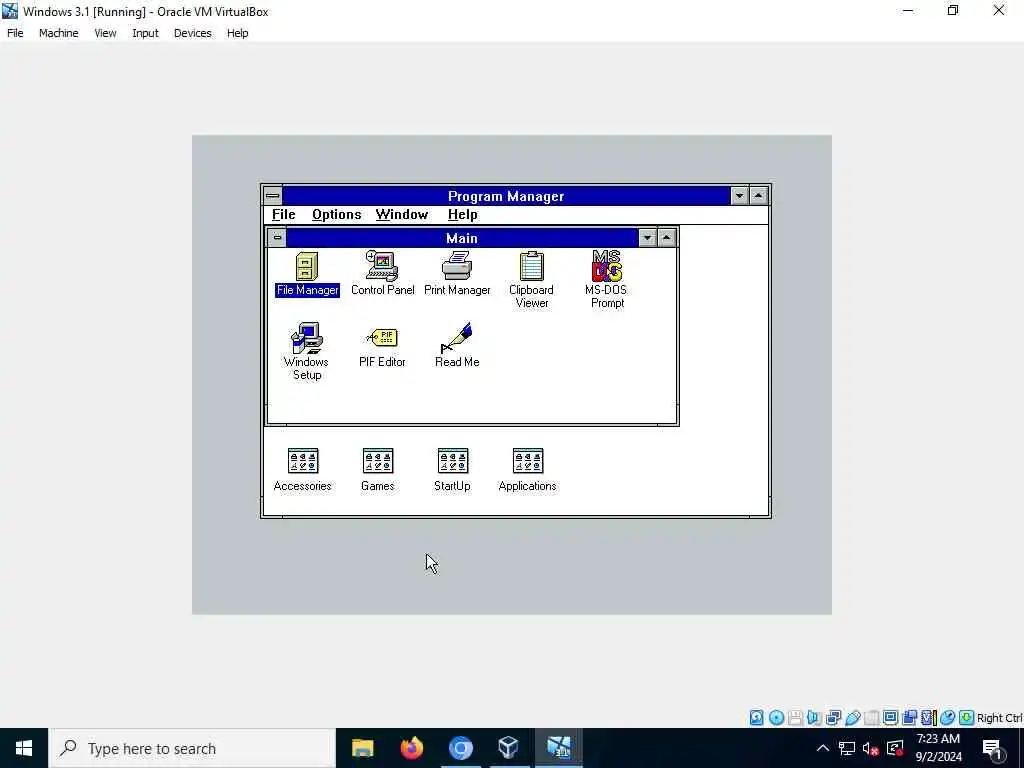Select the Accessories program group icon
The width and height of the screenshot is (1024, 768).
point(302,470)
